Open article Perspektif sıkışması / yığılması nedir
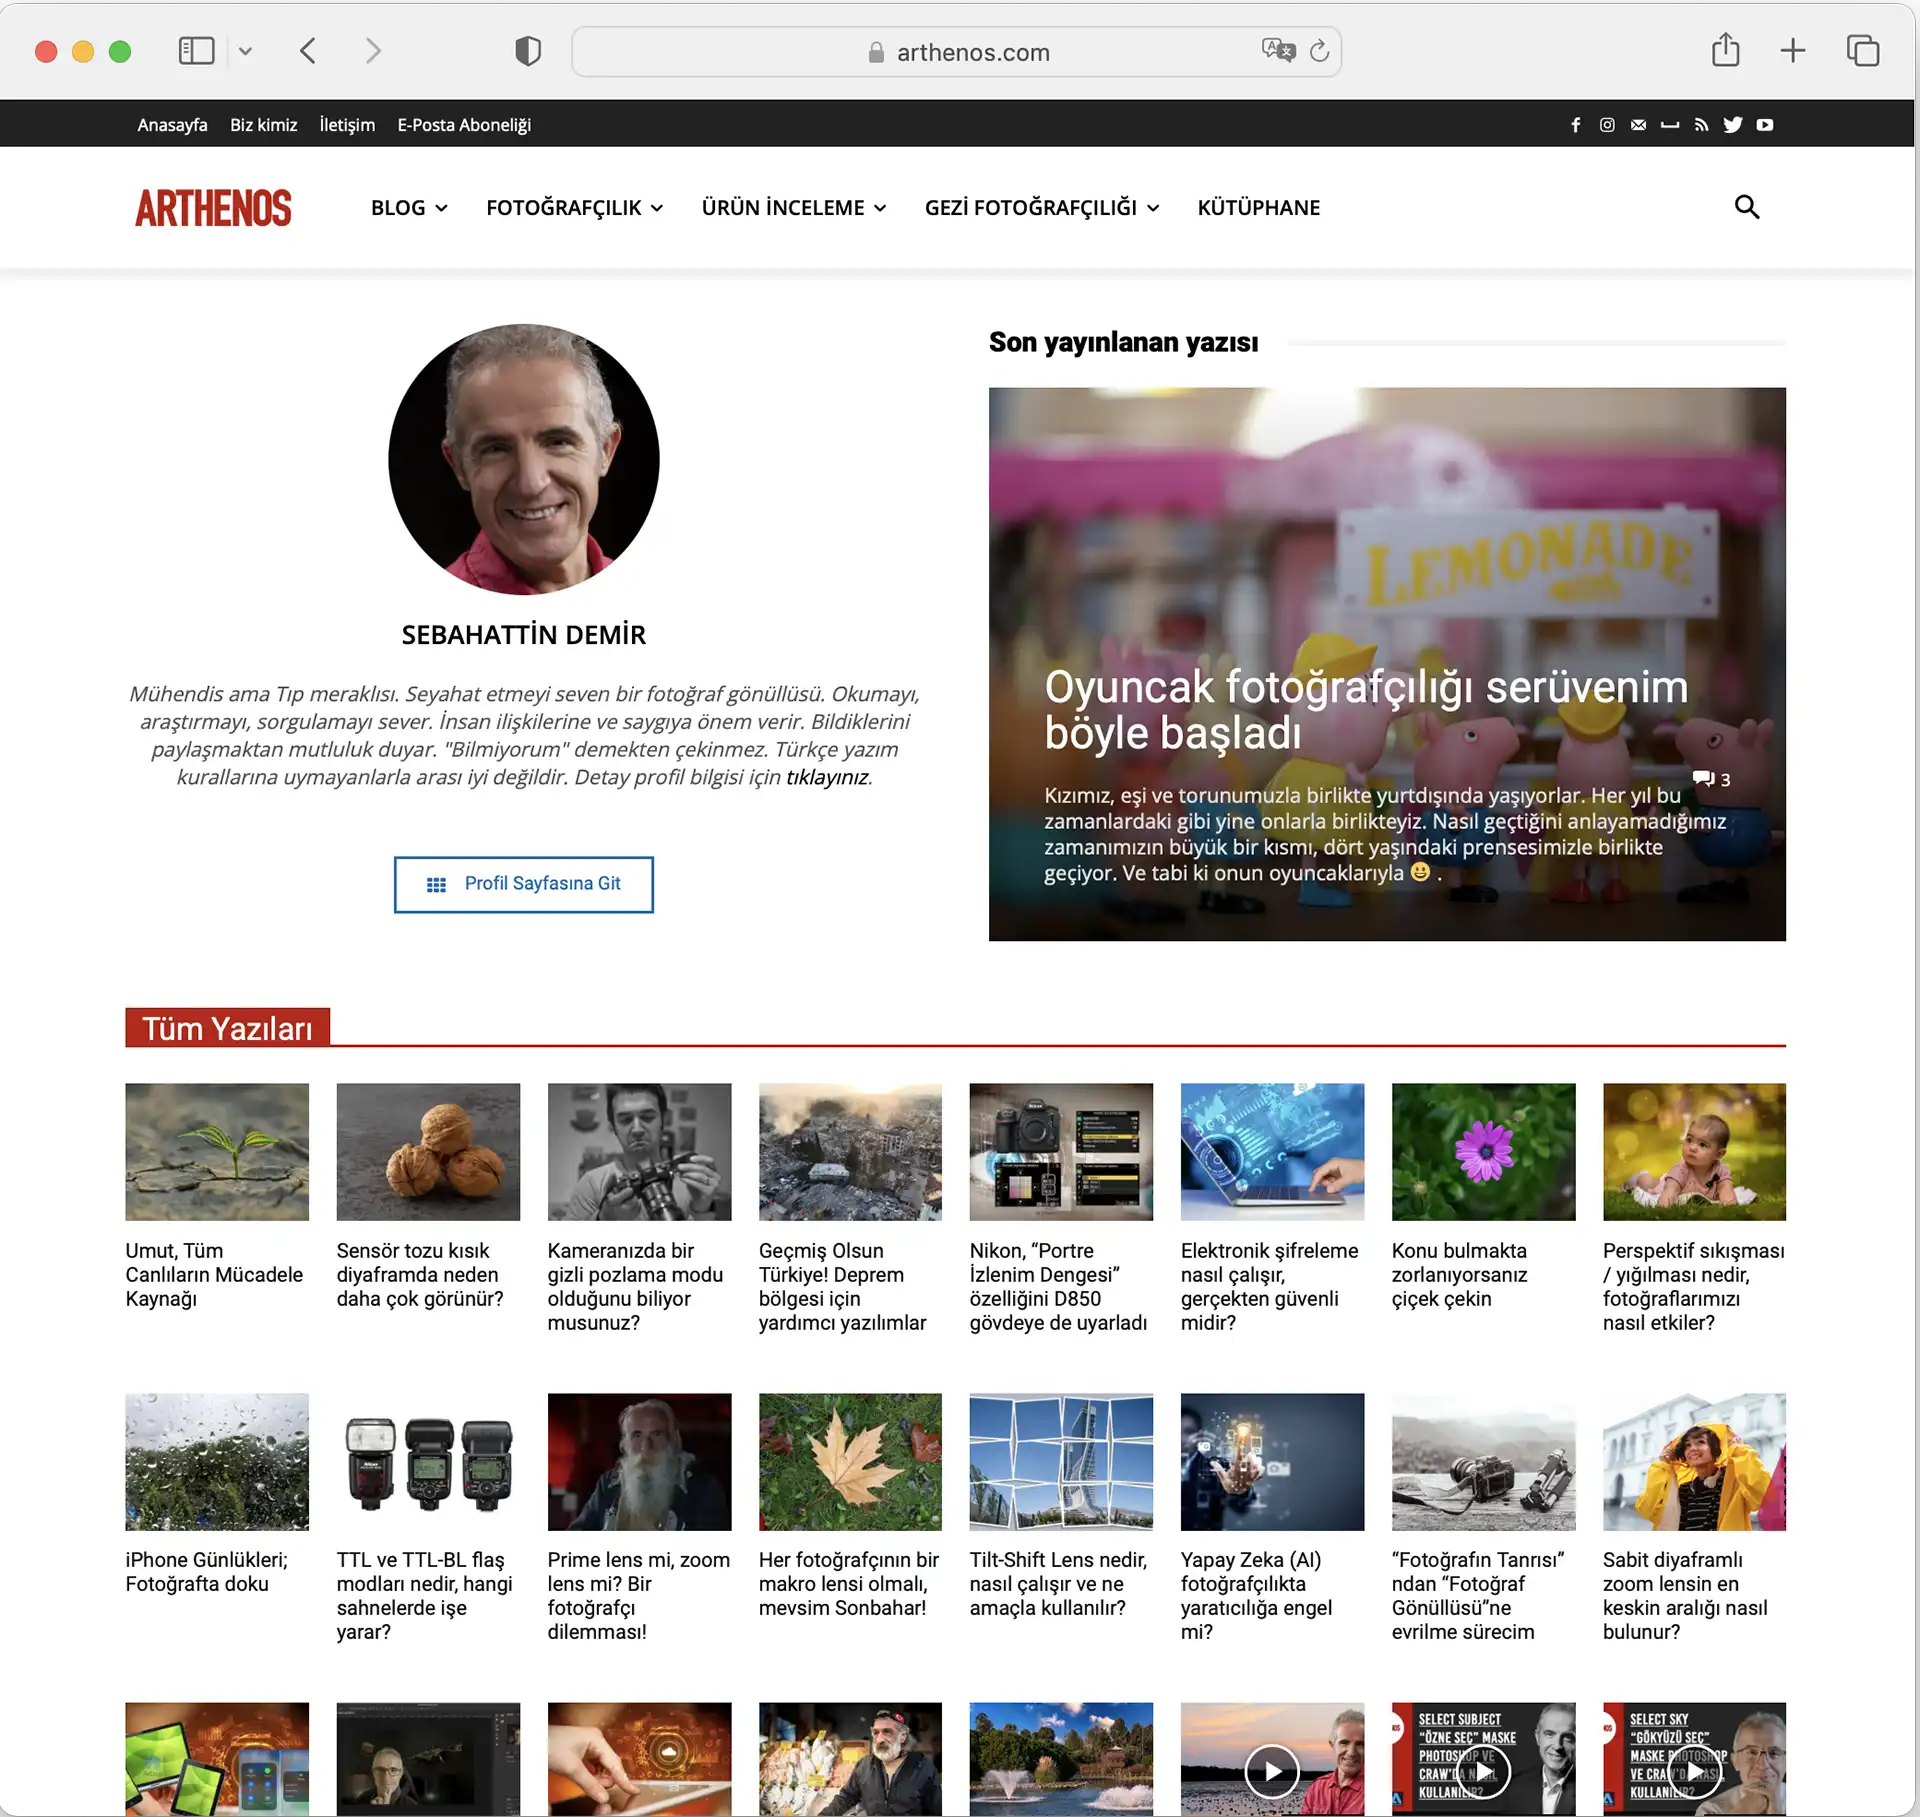 click(x=1694, y=1286)
